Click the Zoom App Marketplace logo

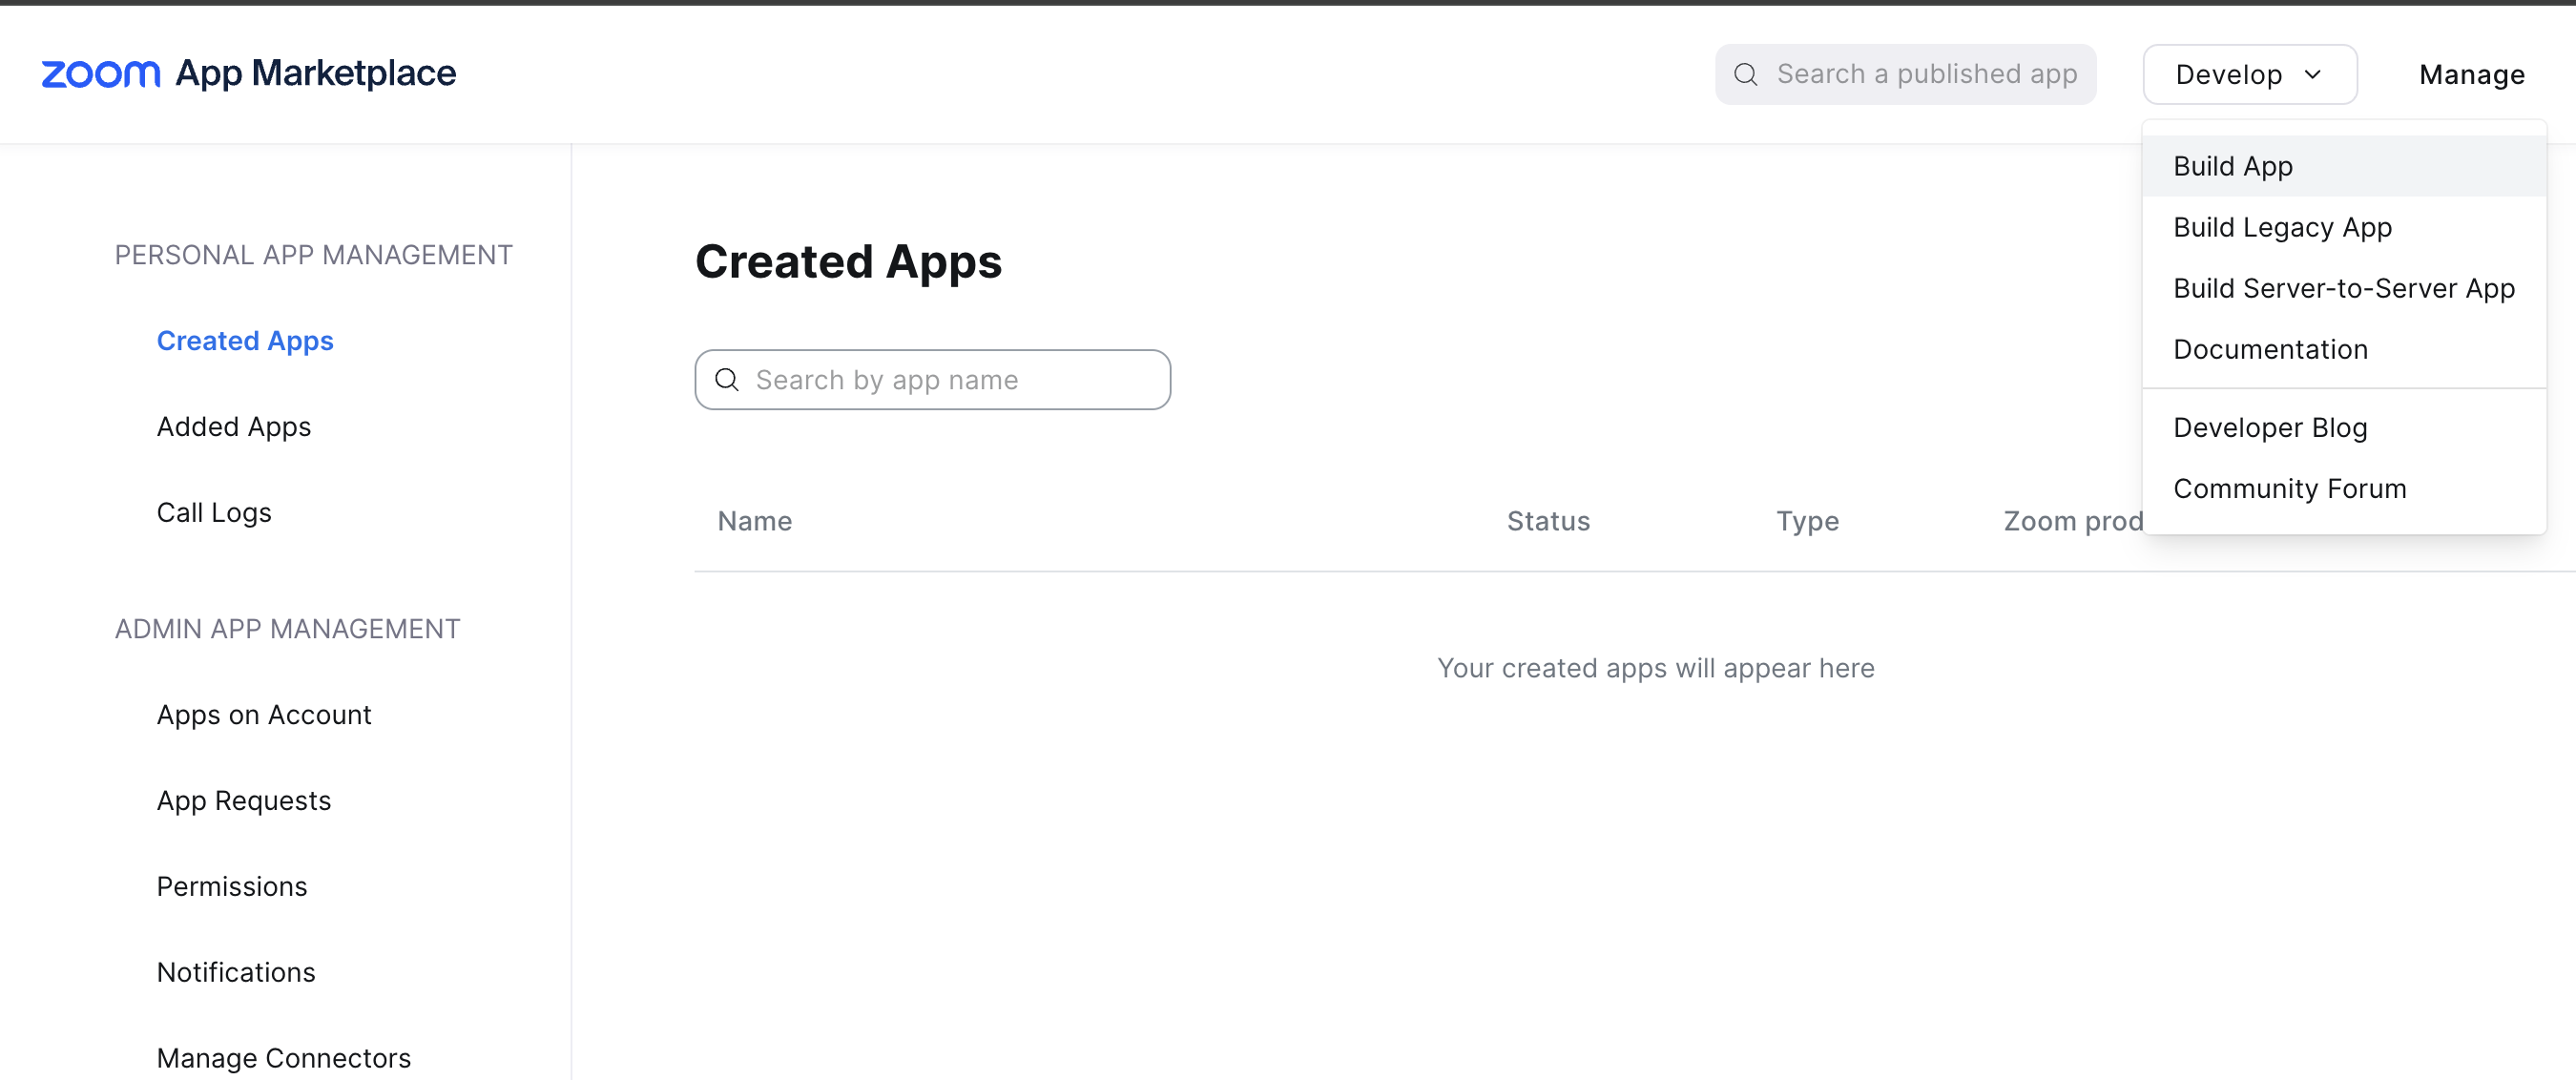coord(248,73)
